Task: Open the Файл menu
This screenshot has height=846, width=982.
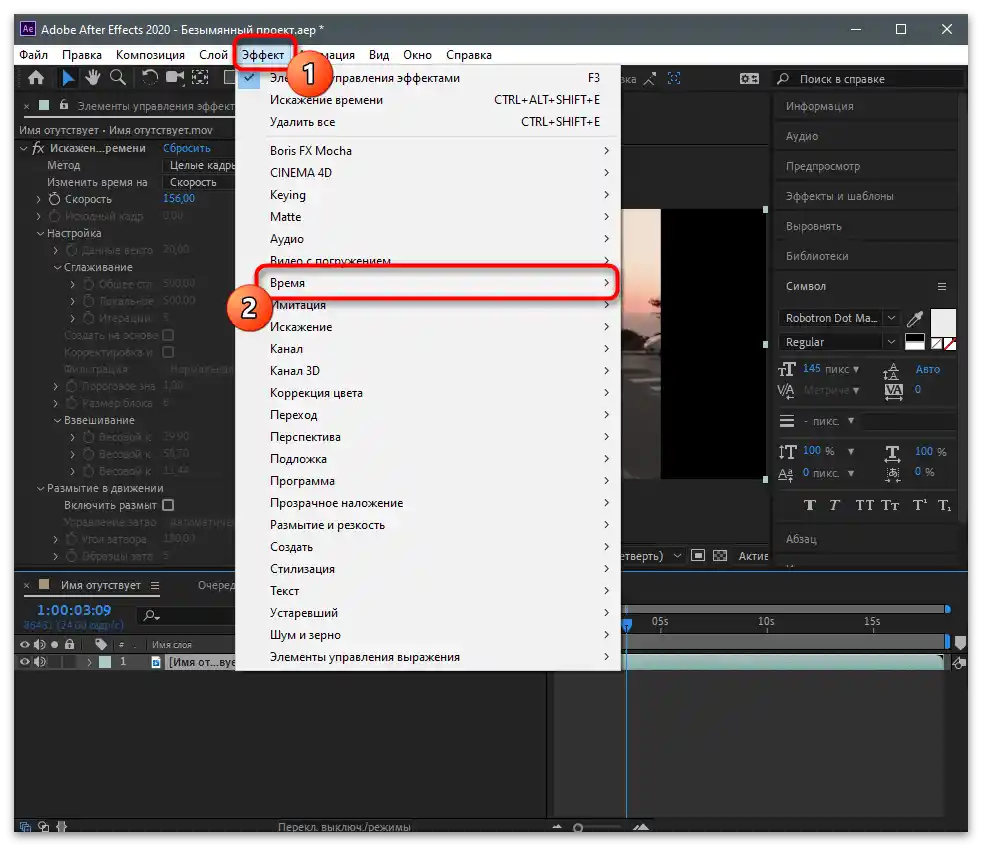Action: pos(33,54)
